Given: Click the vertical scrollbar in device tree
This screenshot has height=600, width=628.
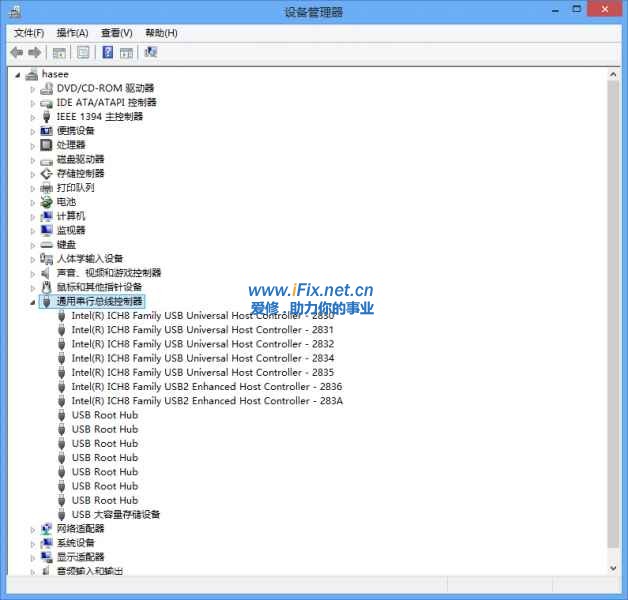Looking at the screenshot, I should [613, 320].
